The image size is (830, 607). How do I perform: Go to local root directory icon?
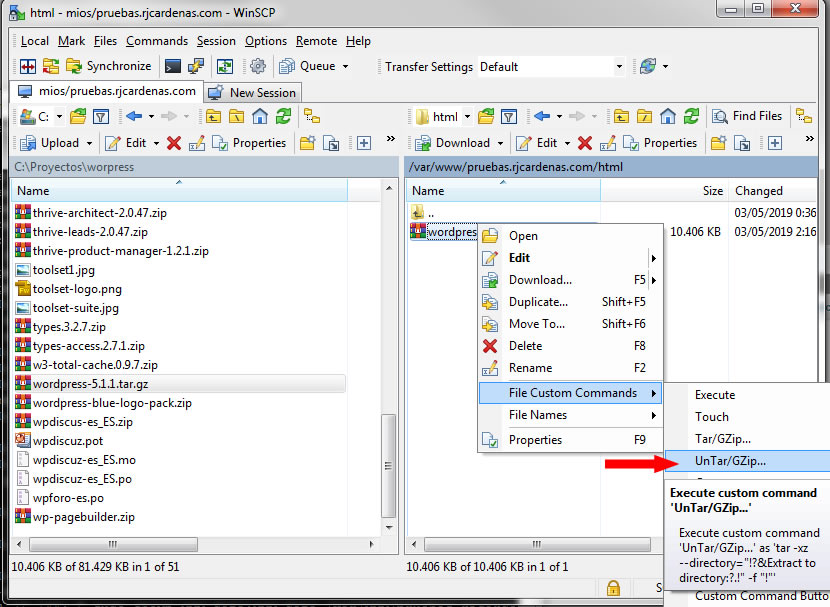pyautogui.click(x=237, y=116)
